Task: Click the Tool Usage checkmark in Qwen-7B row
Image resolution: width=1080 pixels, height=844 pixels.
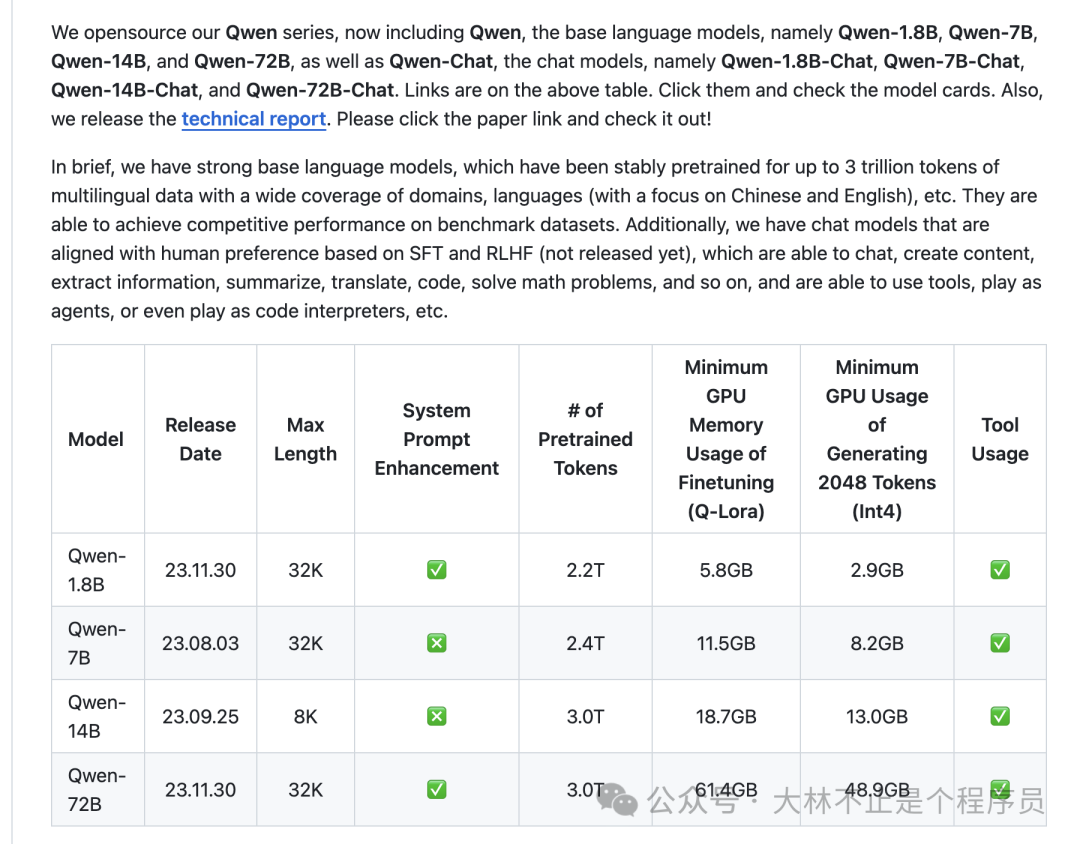Action: (x=1000, y=643)
